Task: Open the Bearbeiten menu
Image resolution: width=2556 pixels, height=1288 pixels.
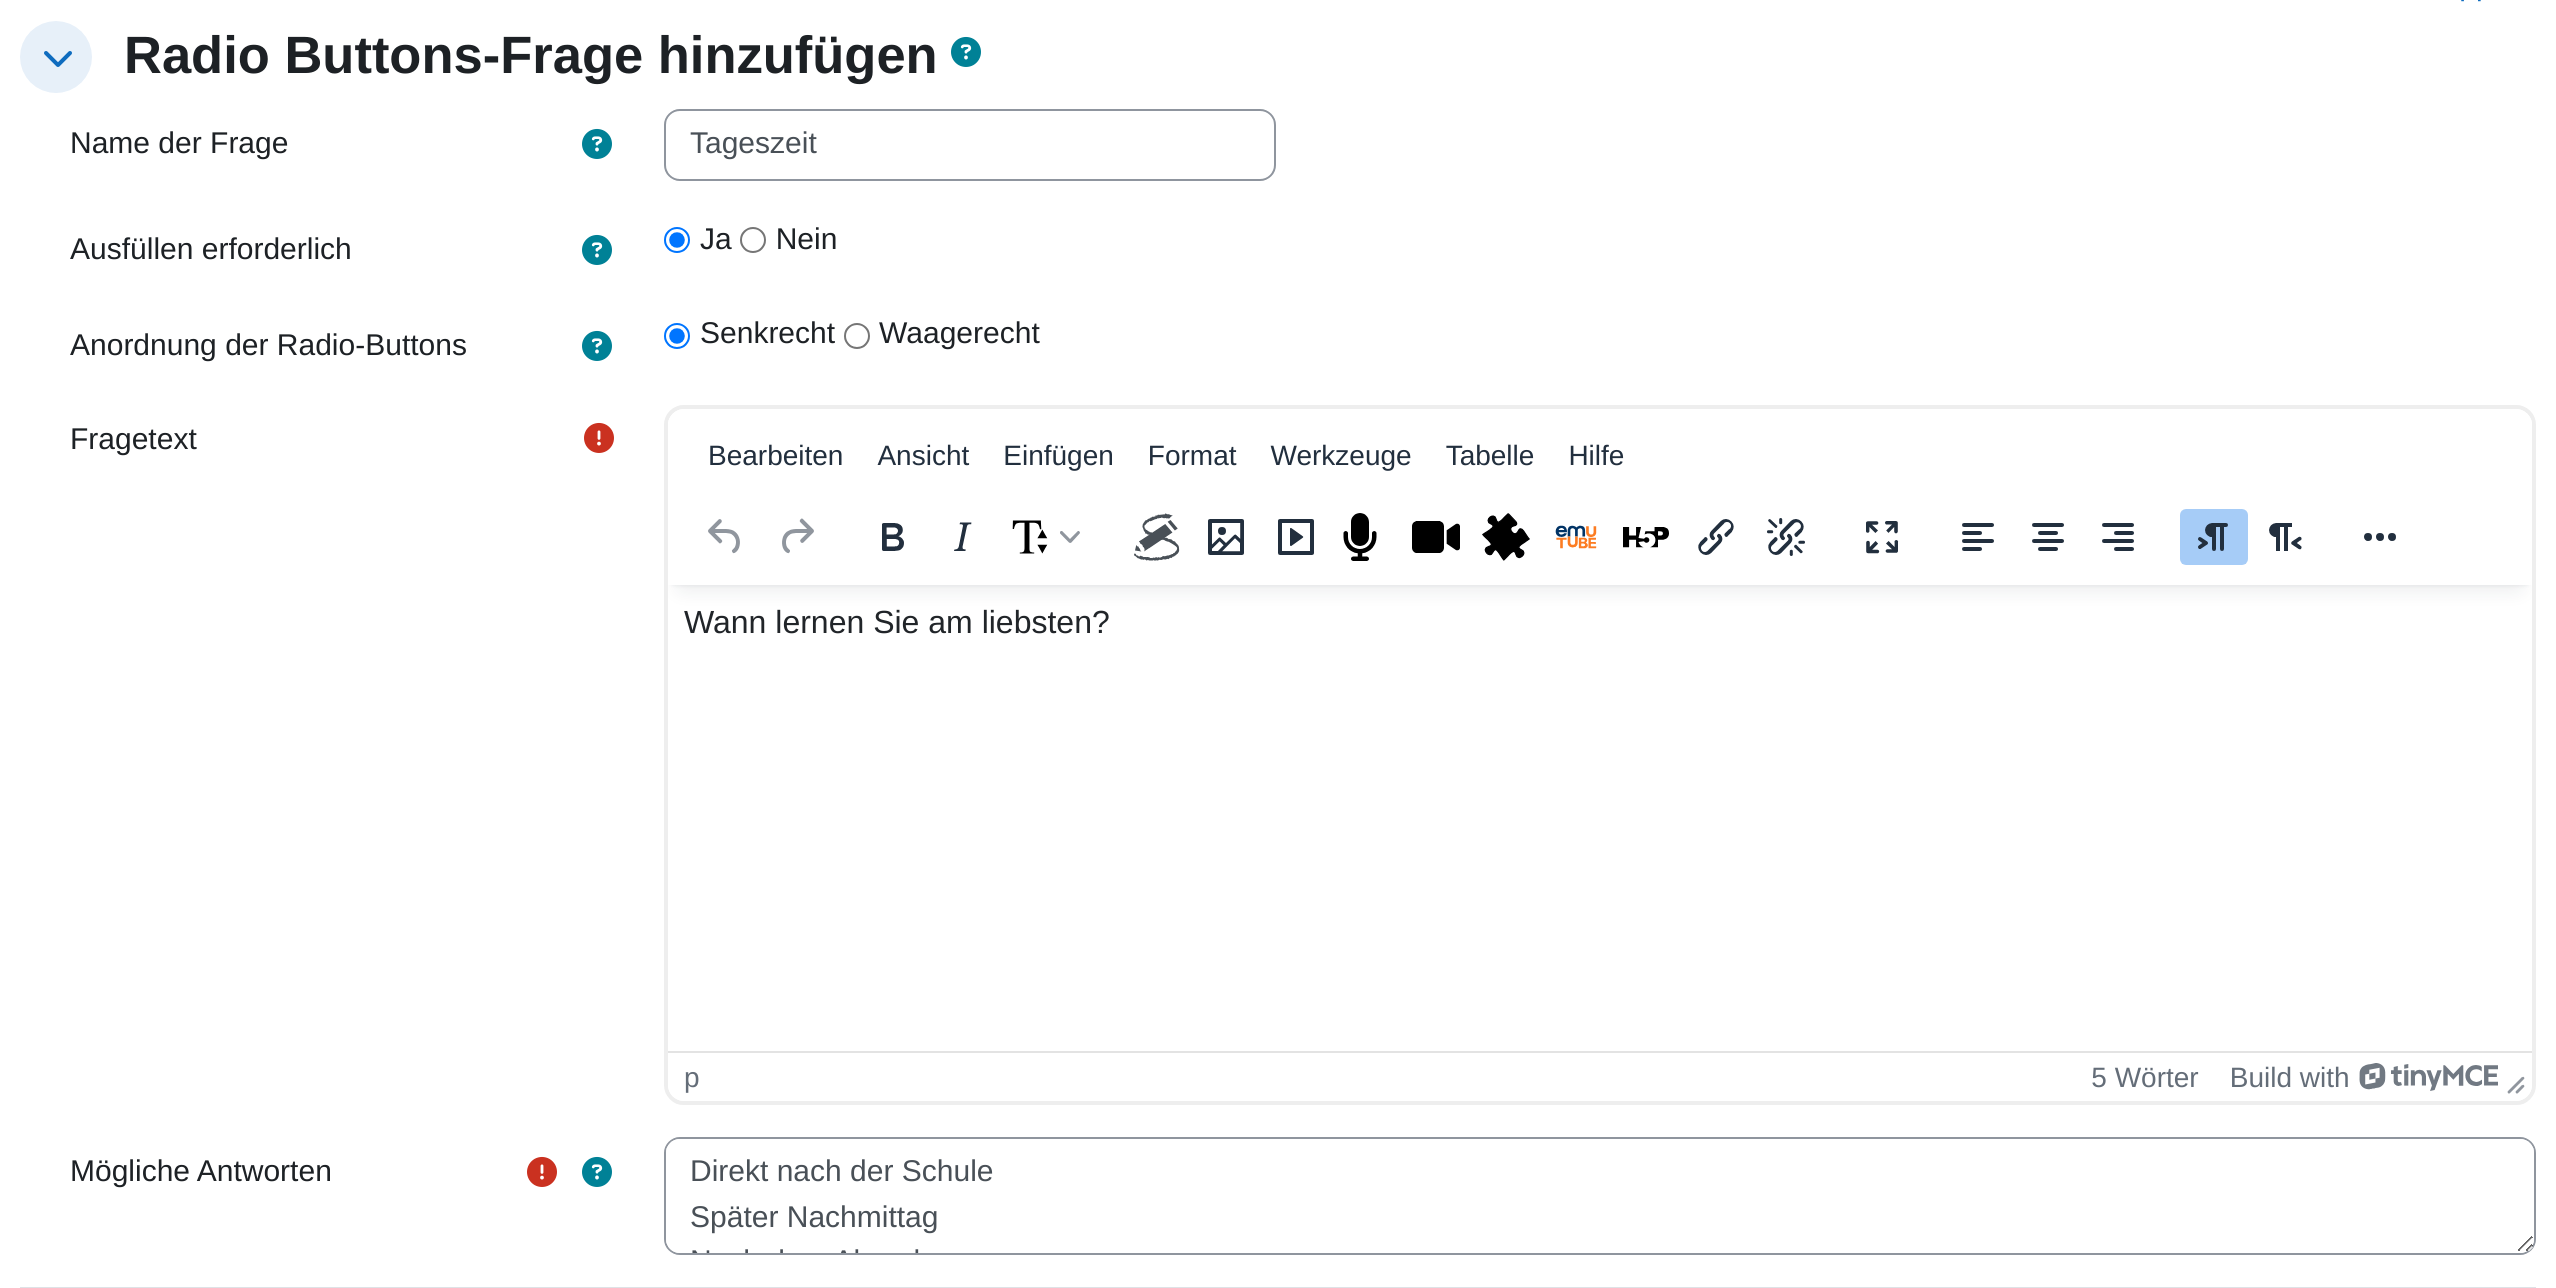Action: pos(775,456)
